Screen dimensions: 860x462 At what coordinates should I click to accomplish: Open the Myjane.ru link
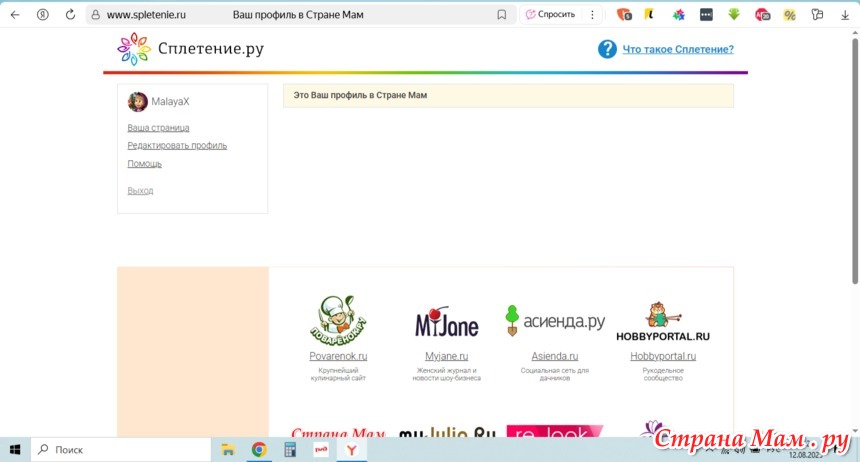tap(446, 356)
